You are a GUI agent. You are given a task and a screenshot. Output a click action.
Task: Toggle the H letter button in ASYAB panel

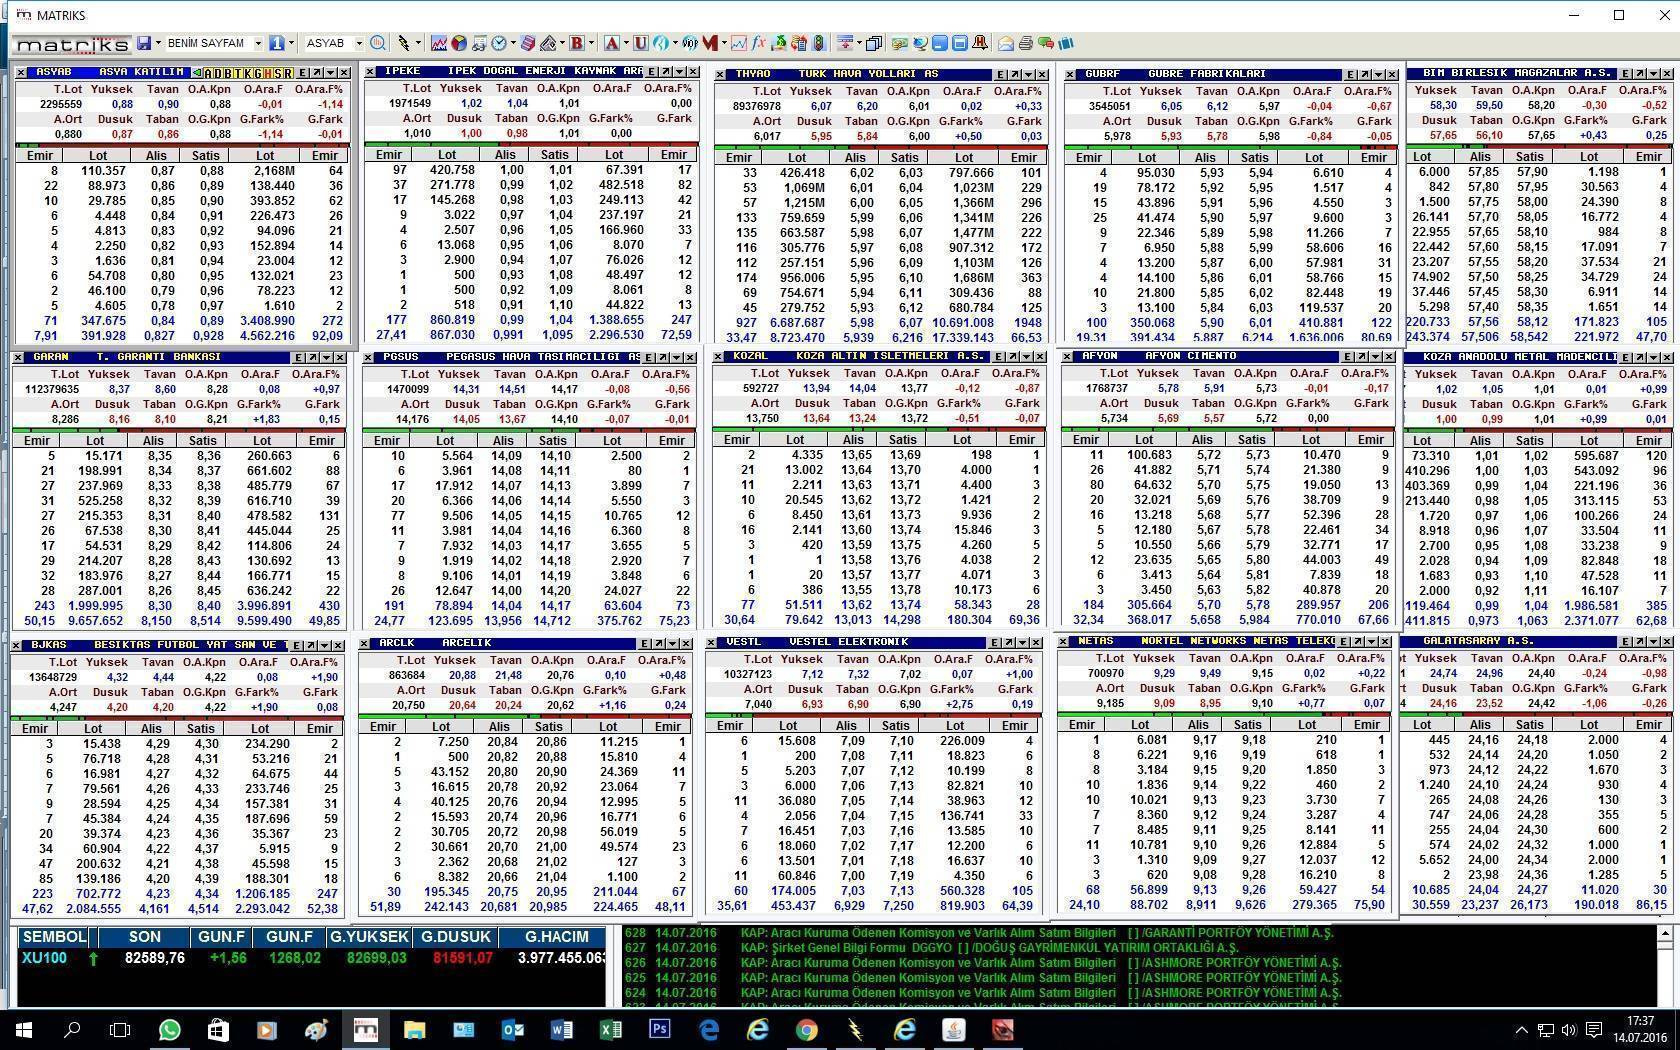click(267, 73)
